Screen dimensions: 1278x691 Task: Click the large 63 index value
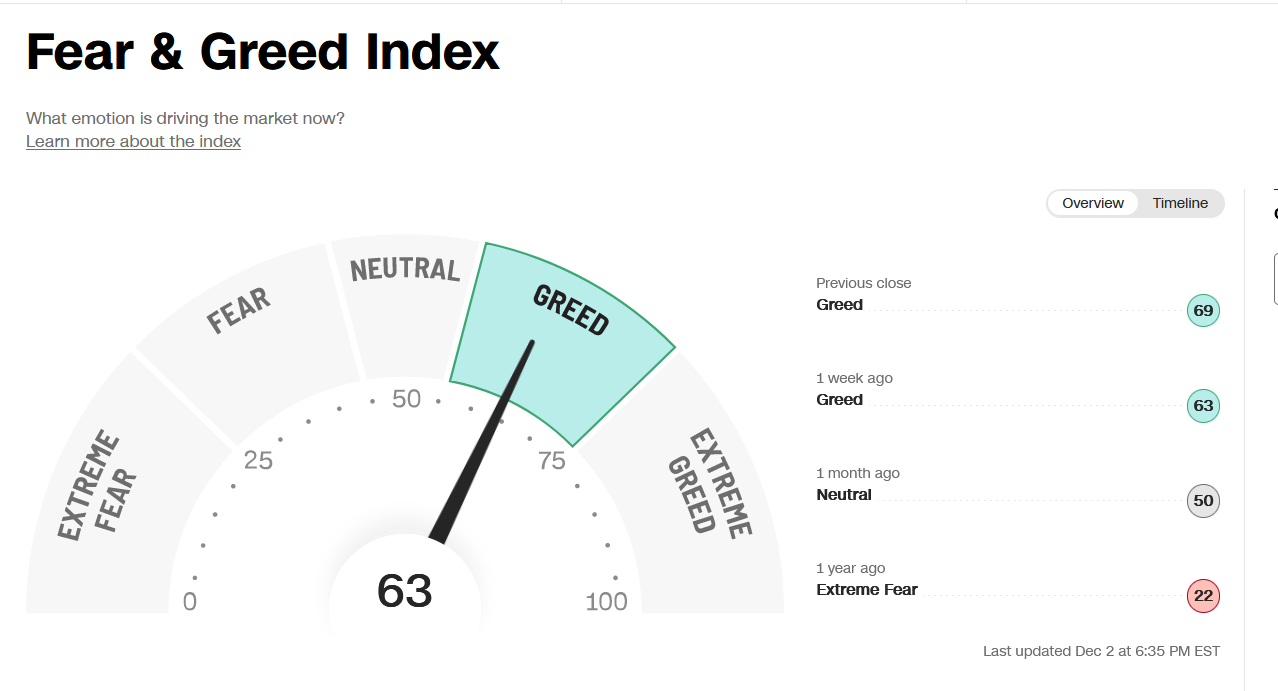405,591
